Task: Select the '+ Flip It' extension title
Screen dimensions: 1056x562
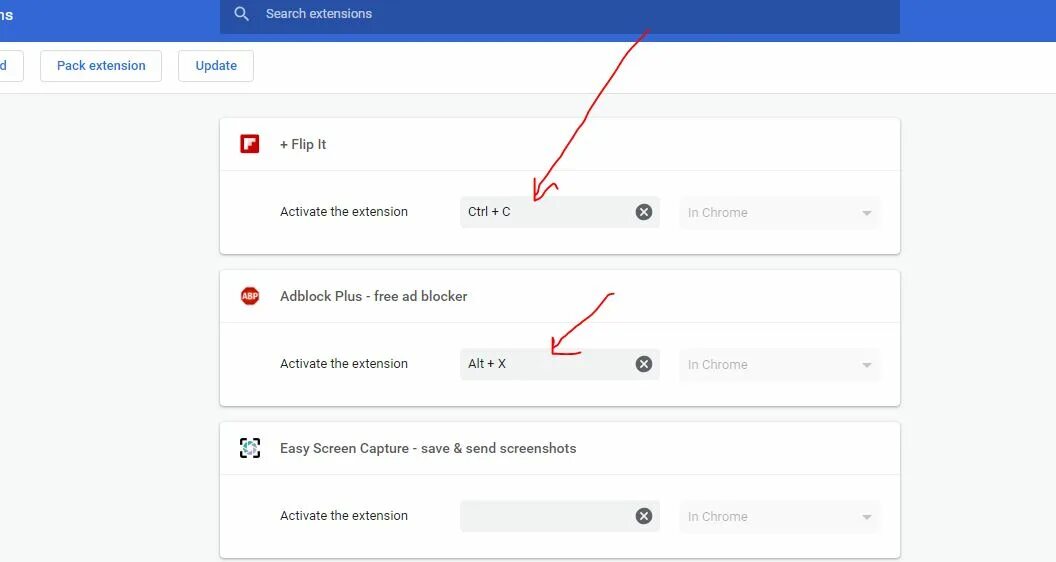Action: (303, 144)
